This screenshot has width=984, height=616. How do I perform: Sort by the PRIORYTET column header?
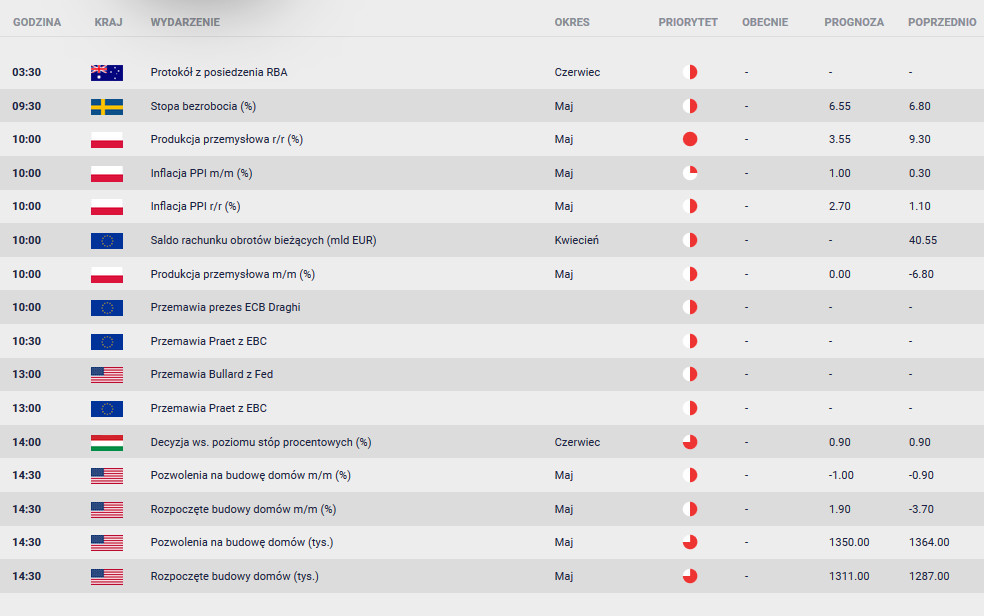688,22
